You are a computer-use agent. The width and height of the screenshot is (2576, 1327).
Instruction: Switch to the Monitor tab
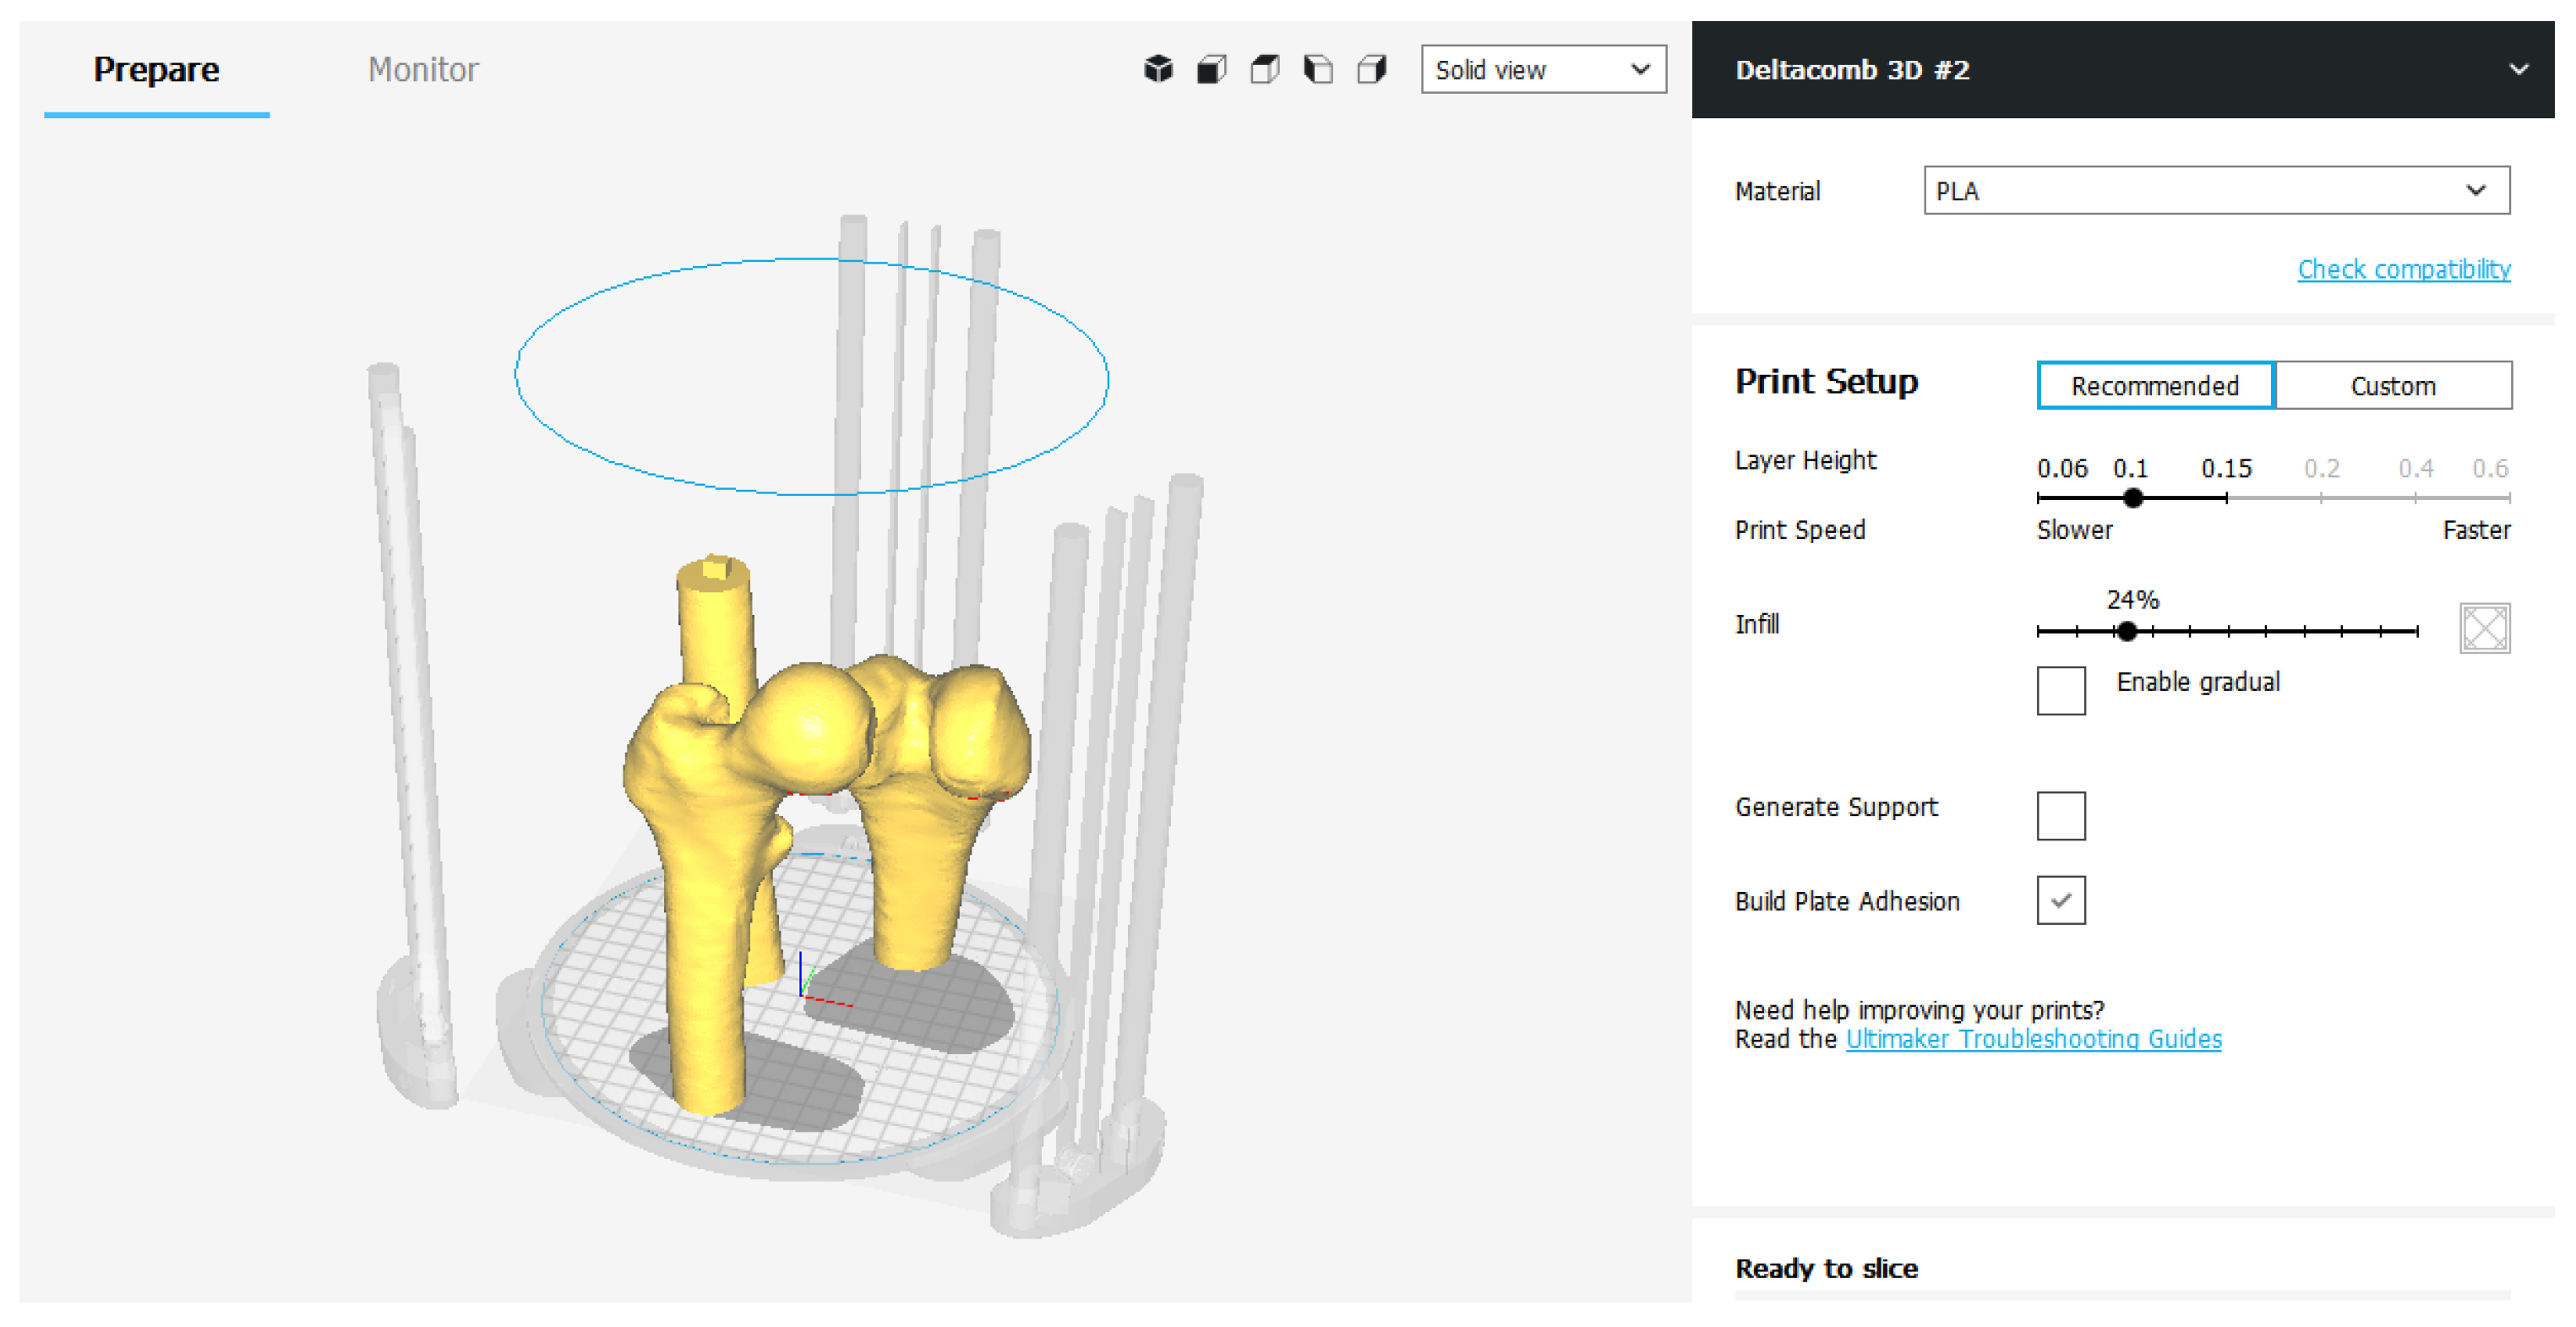422,69
